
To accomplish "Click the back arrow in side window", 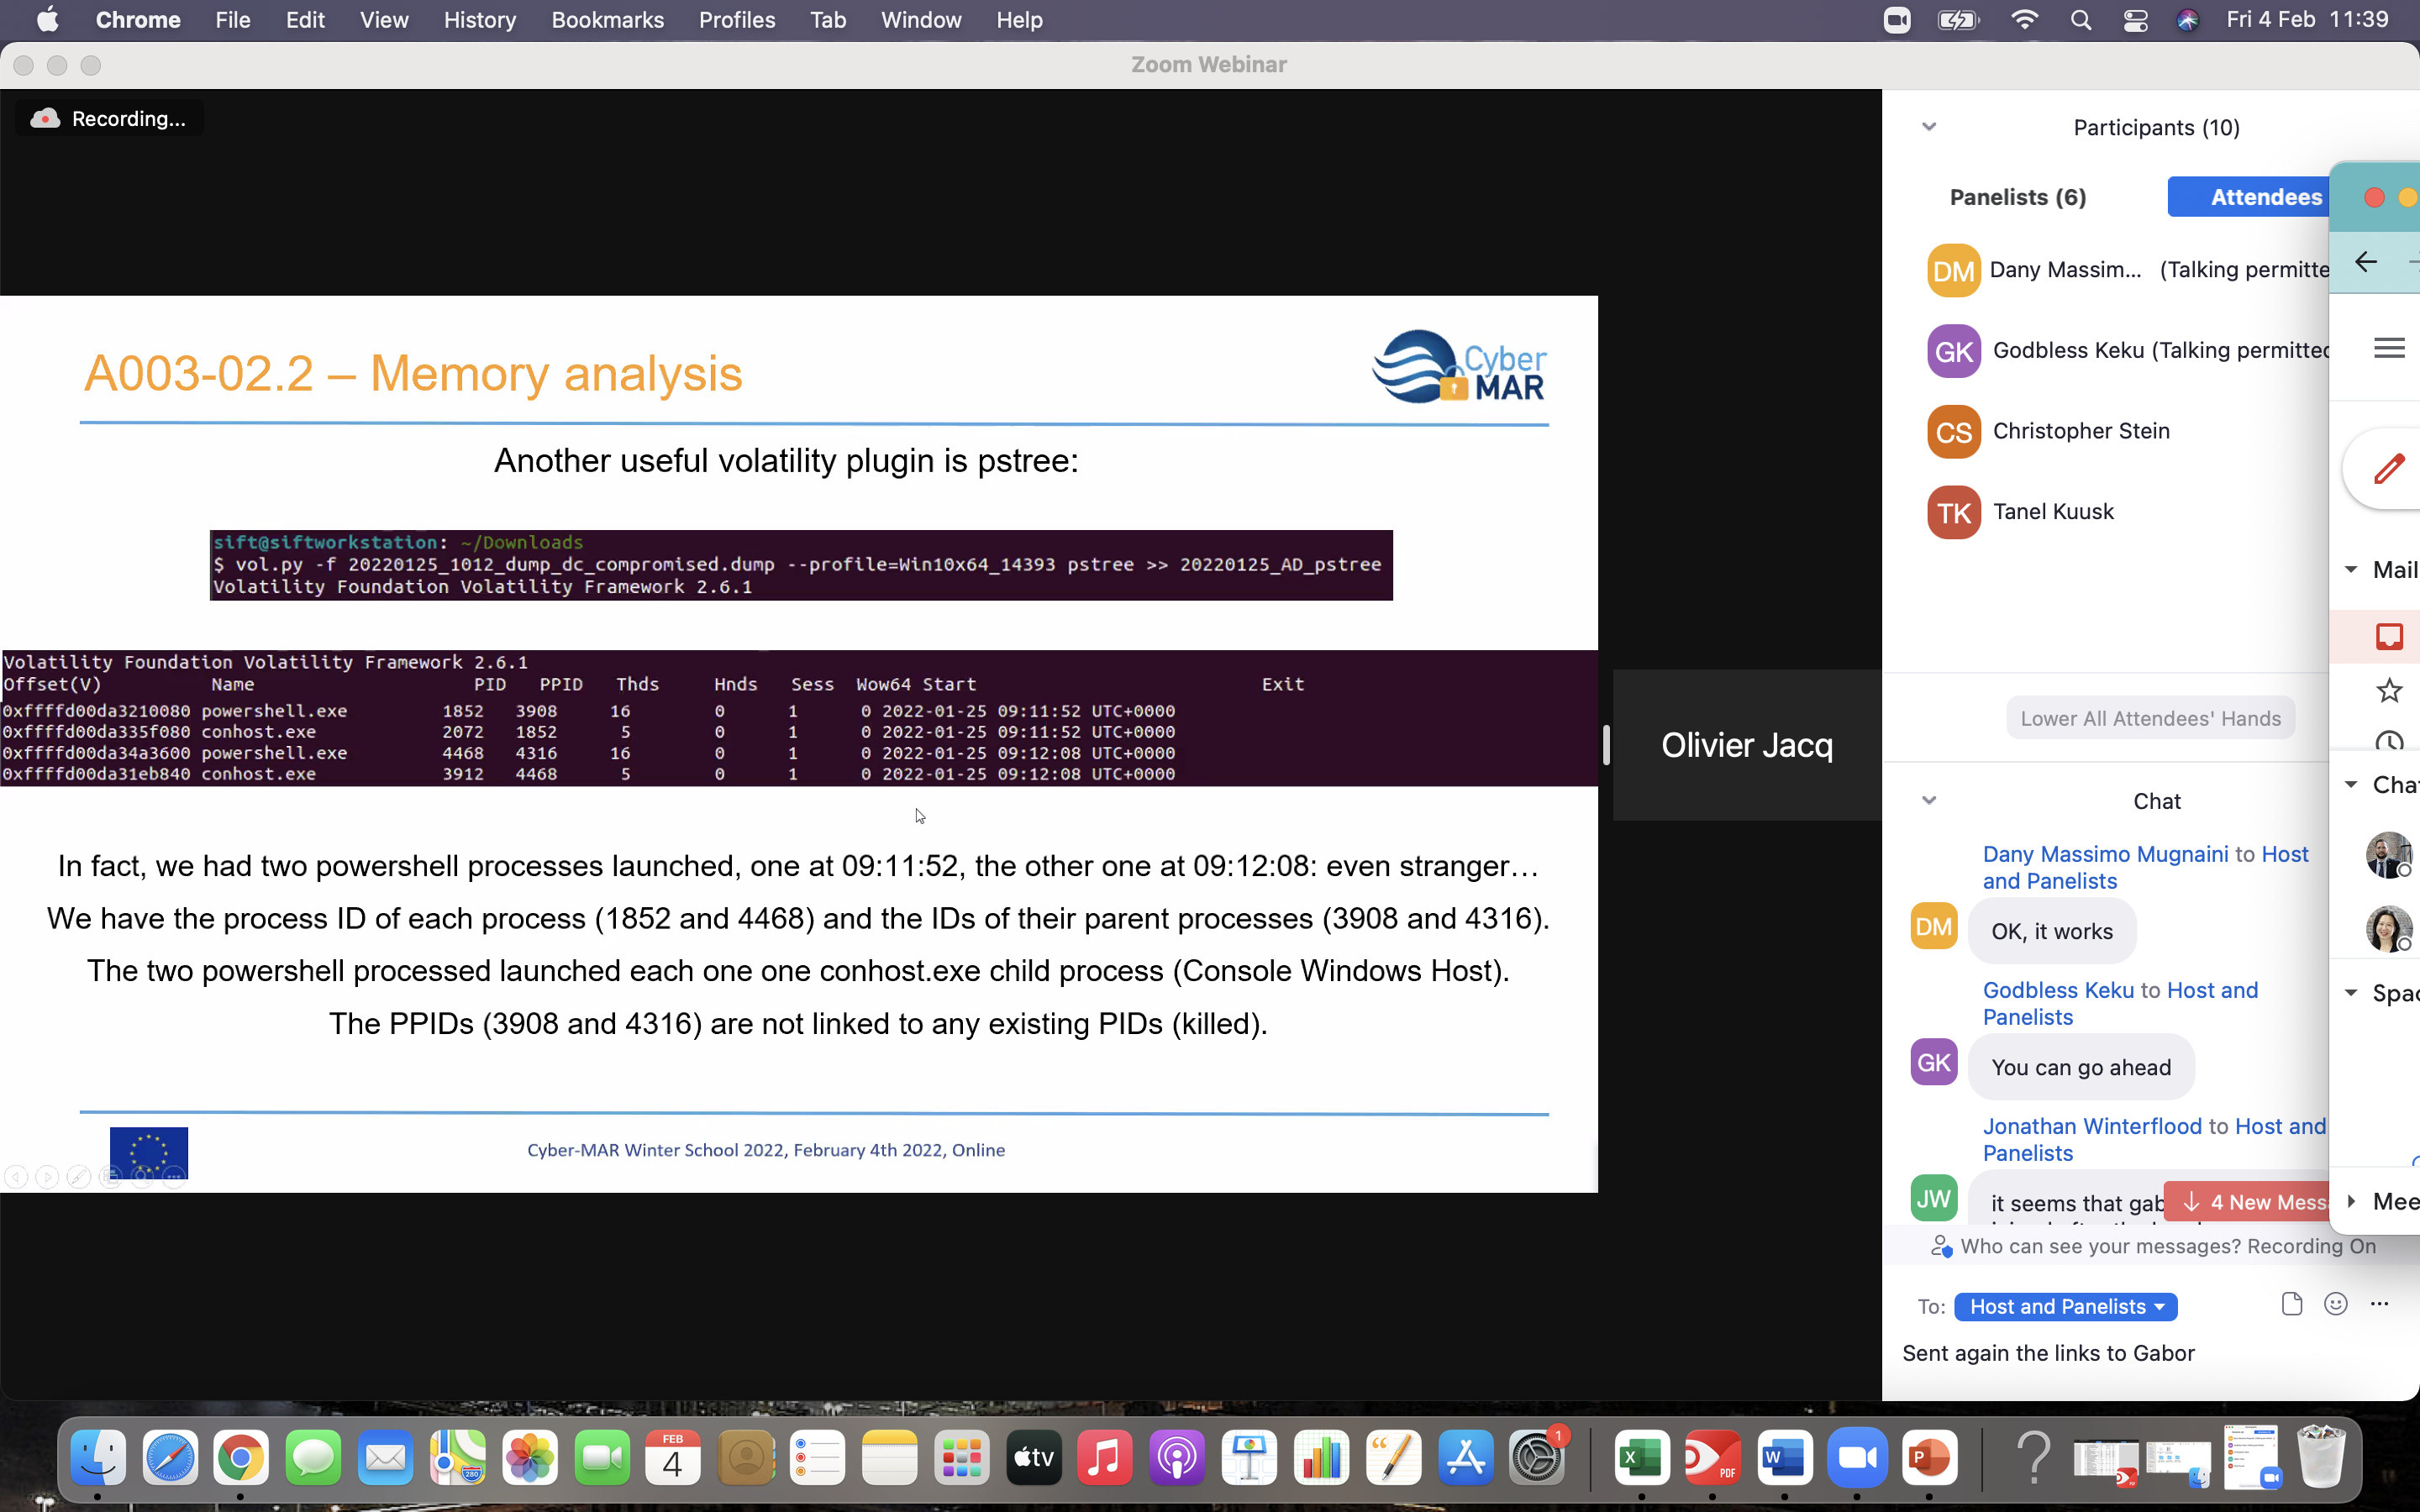I will click(x=2365, y=262).
